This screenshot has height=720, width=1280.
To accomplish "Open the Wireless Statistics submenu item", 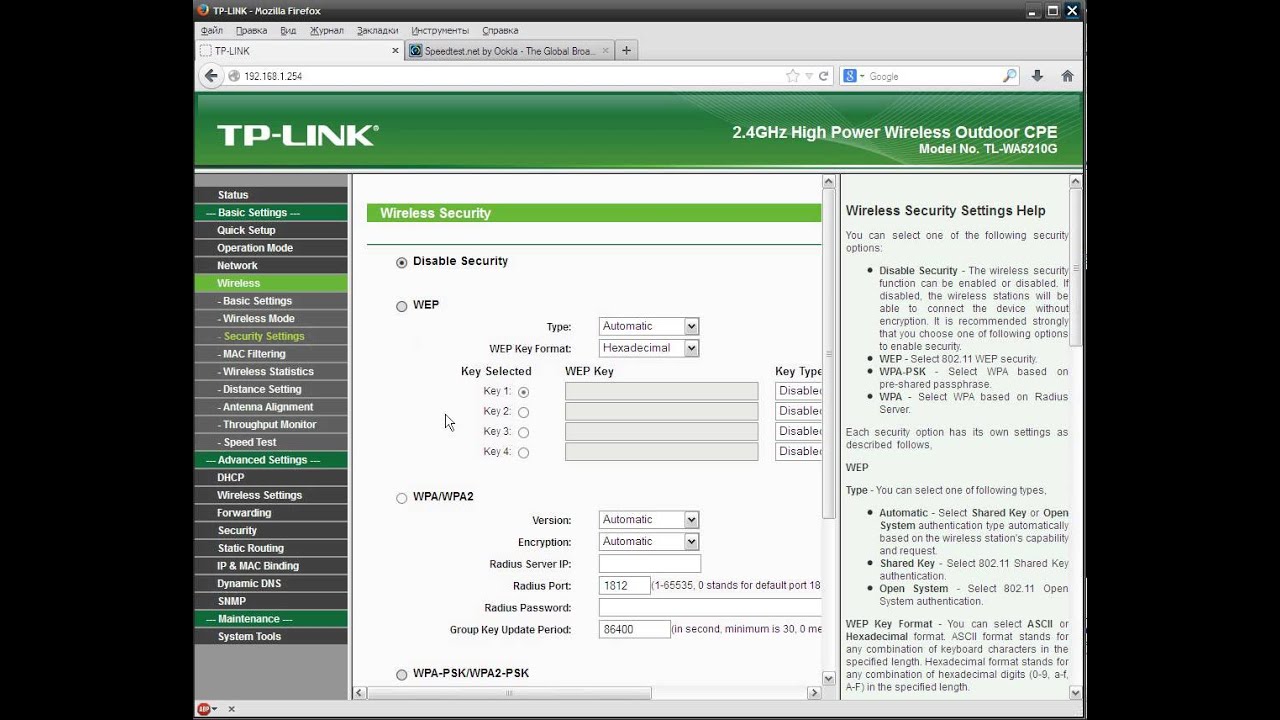I will (268, 371).
